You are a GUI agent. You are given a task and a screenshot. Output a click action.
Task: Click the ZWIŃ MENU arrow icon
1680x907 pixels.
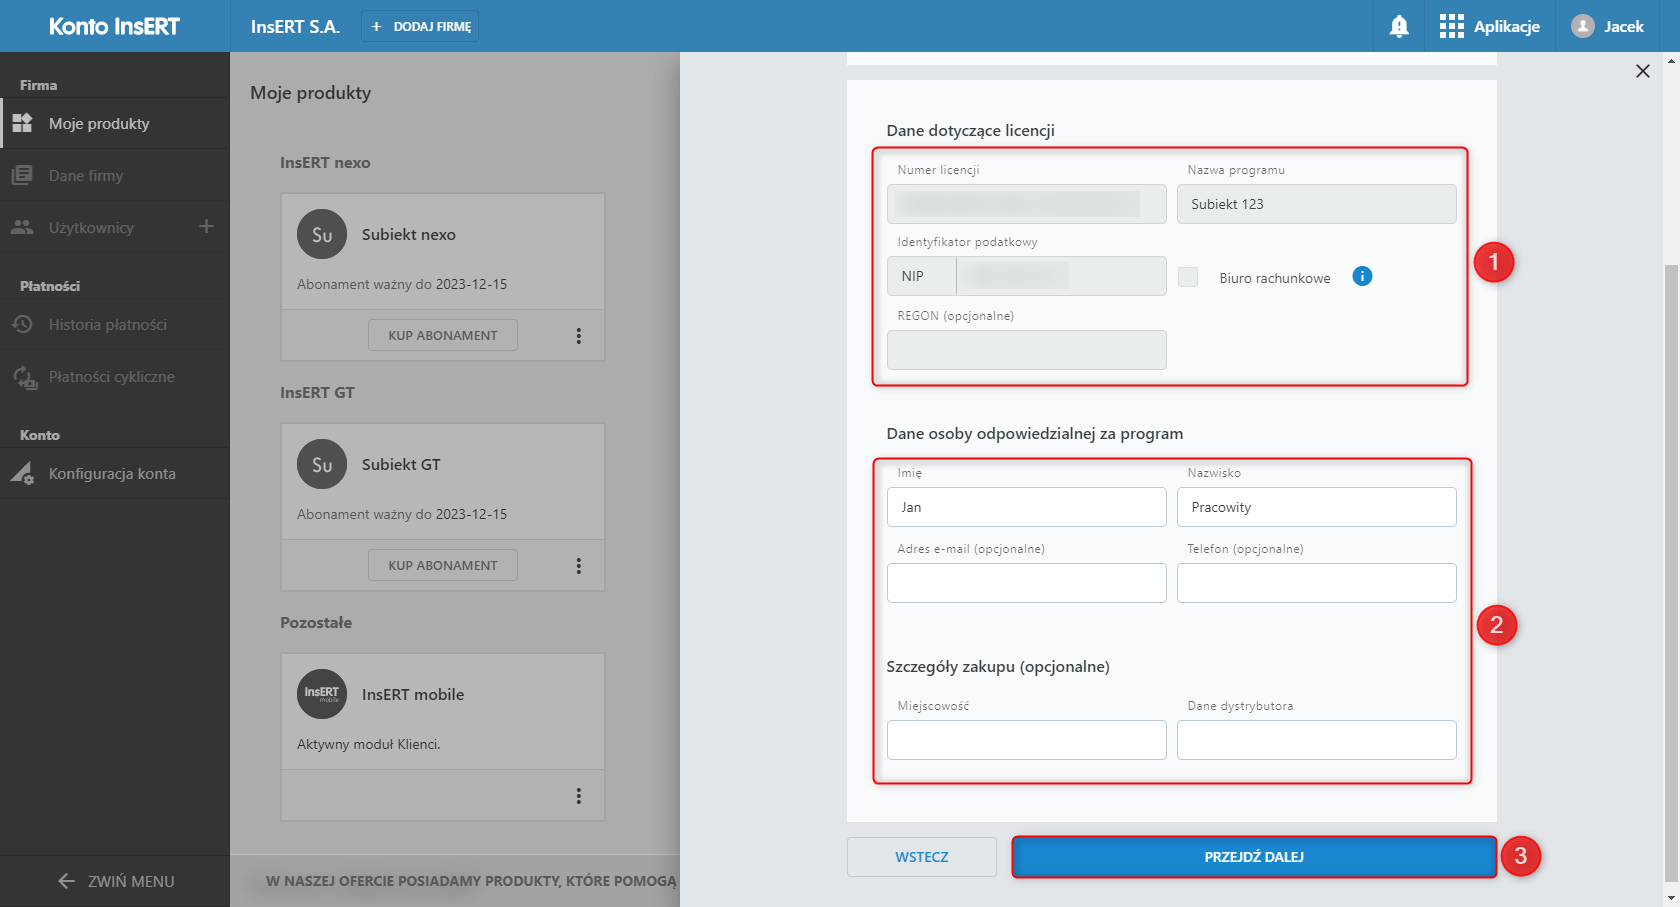[67, 881]
